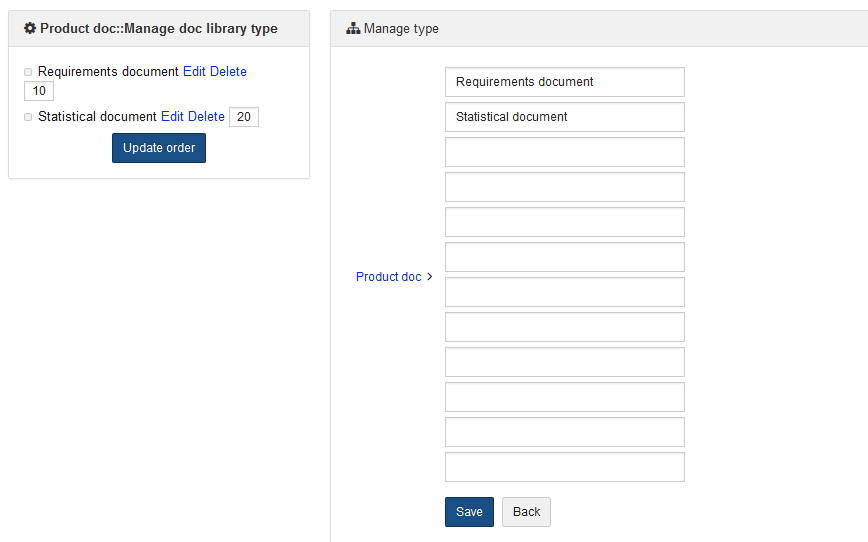This screenshot has width=868, height=542.
Task: Click the sitemap icon beside Manage type
Action: 353,29
